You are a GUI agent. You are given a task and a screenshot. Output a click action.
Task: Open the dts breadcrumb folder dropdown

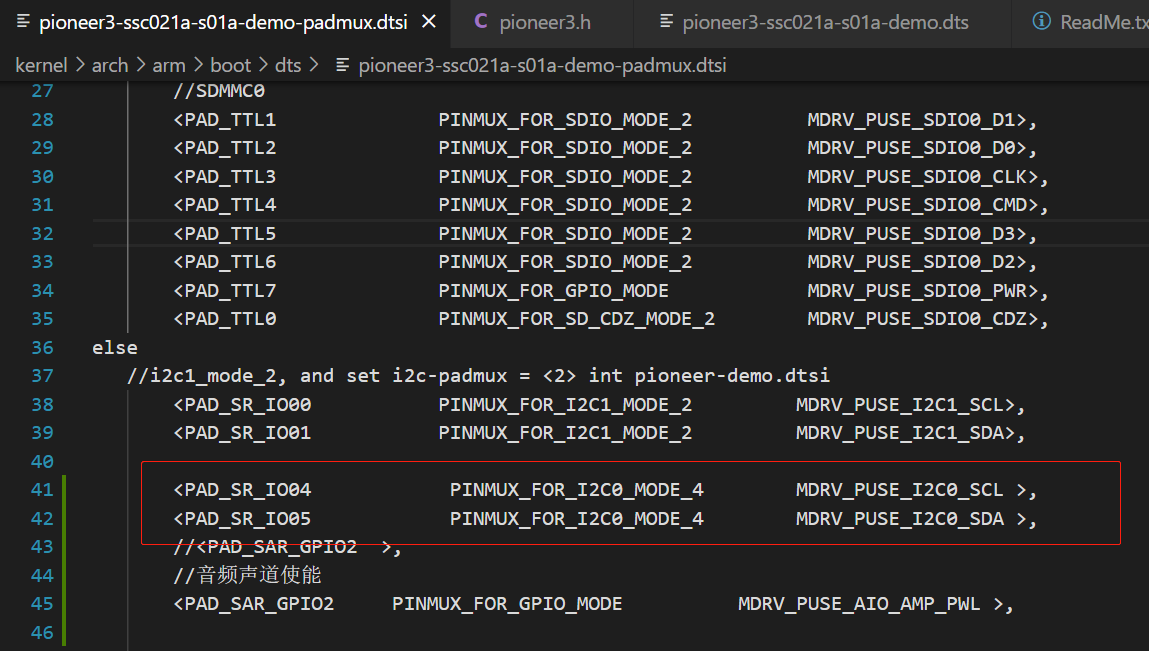288,65
